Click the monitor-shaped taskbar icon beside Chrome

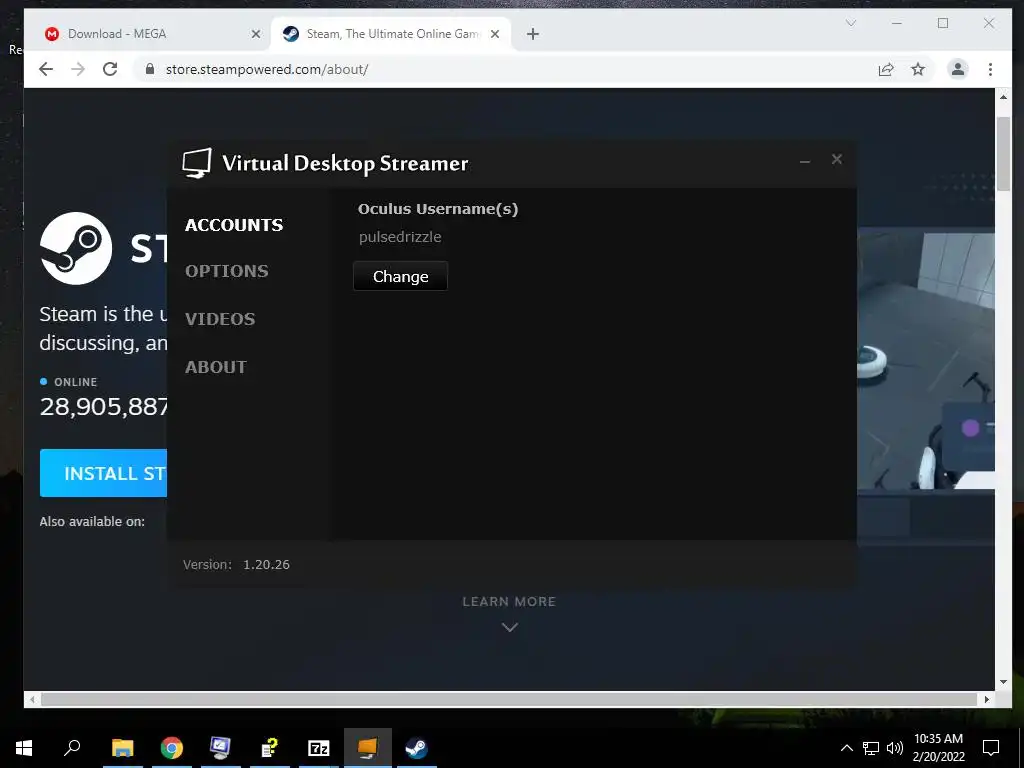pos(220,748)
